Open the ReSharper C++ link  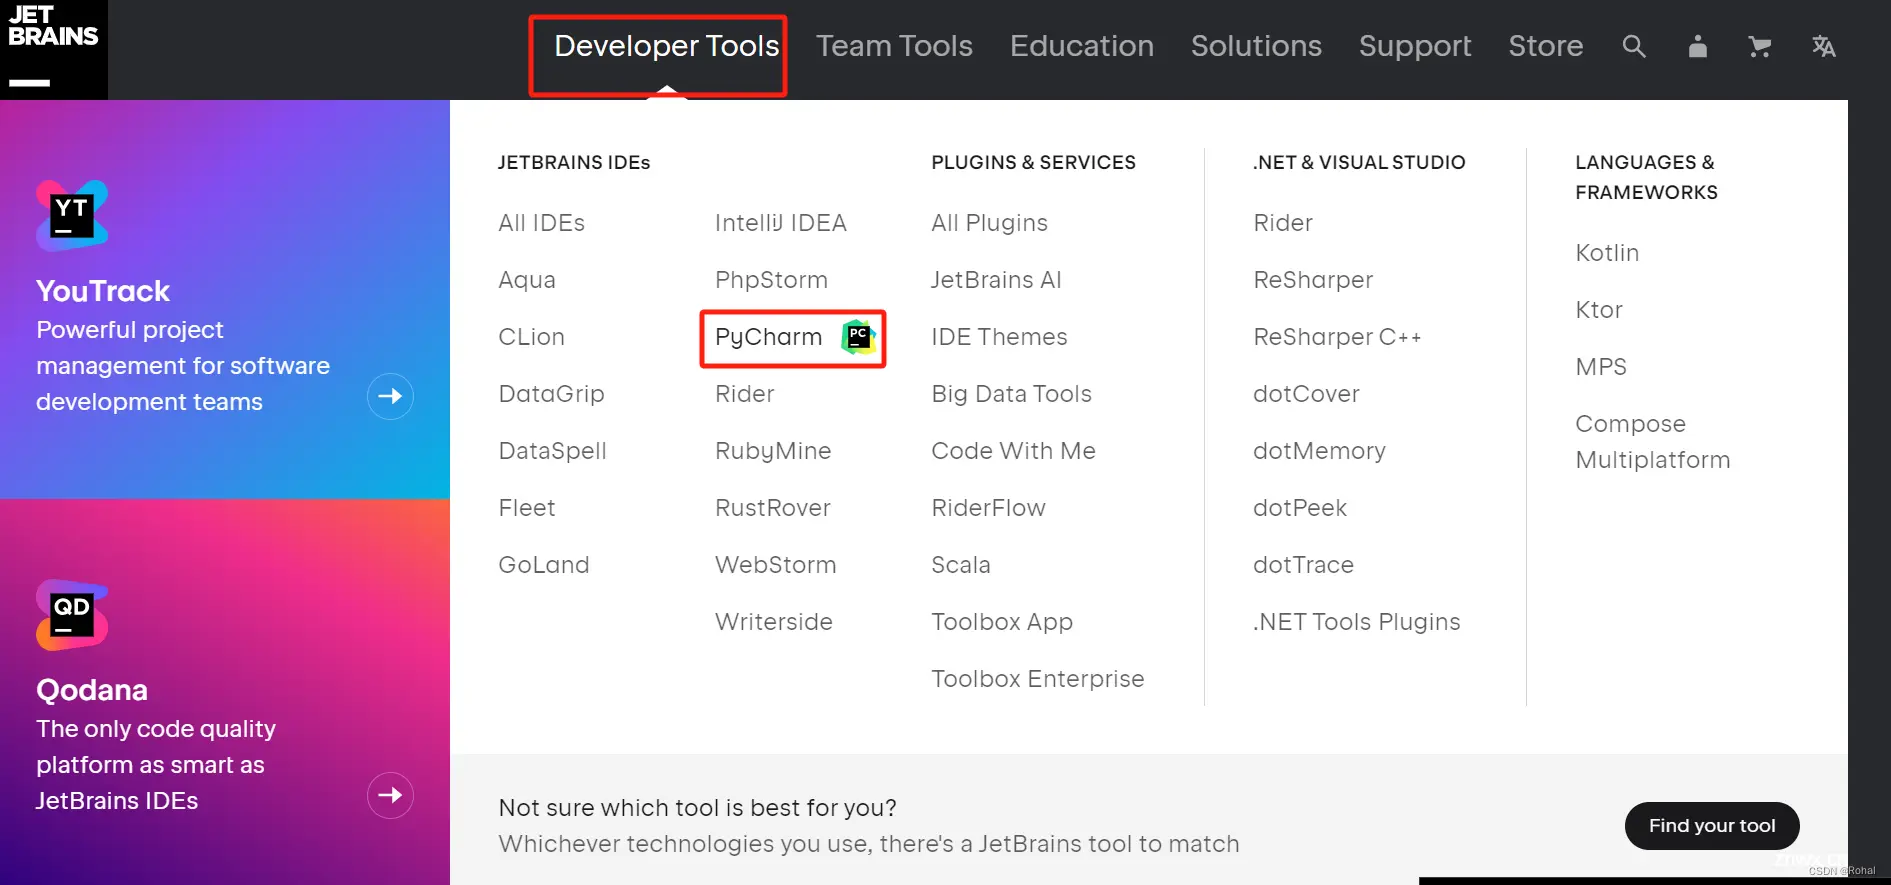1337,337
